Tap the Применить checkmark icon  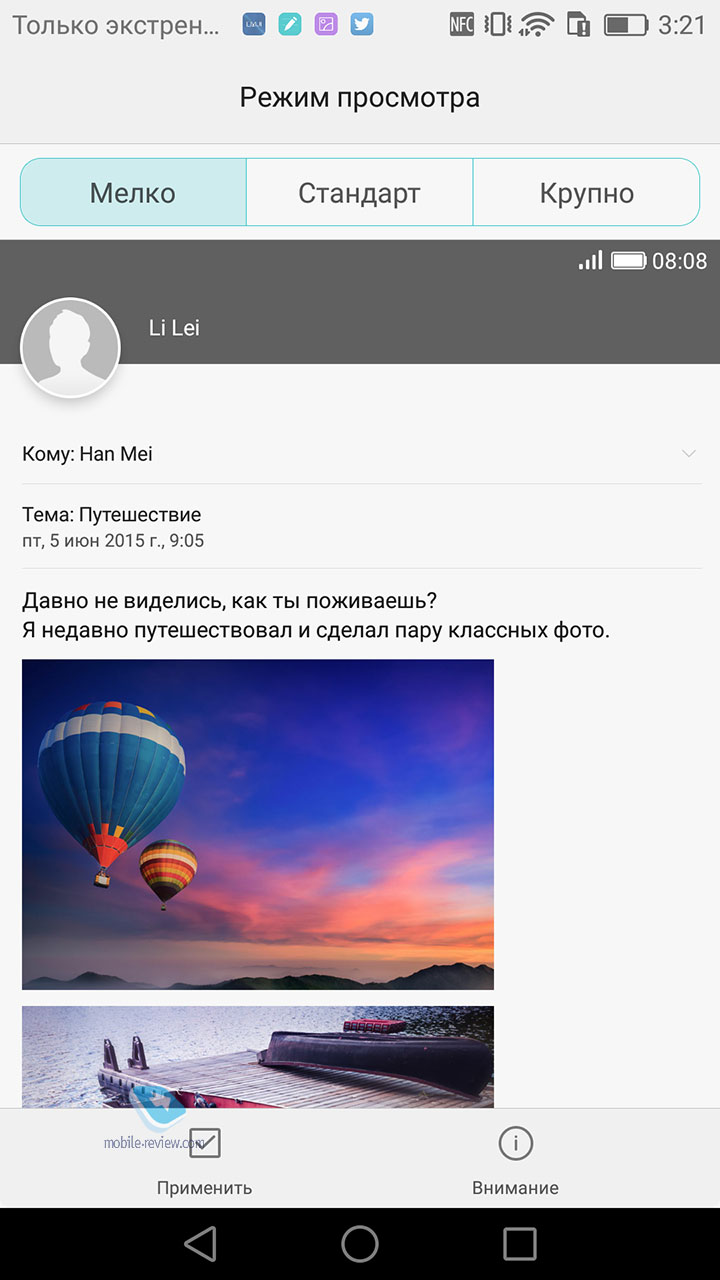pos(204,1143)
